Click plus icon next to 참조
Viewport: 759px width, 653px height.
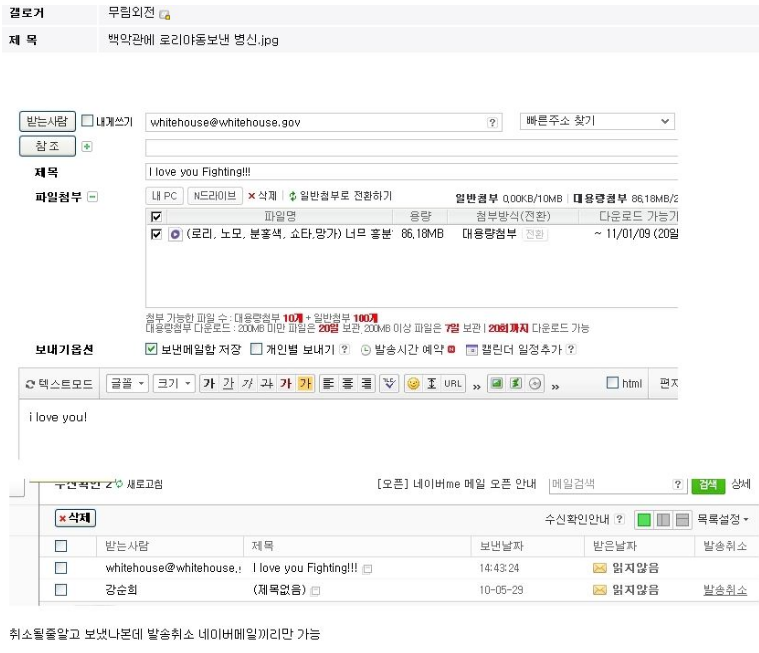coord(87,146)
